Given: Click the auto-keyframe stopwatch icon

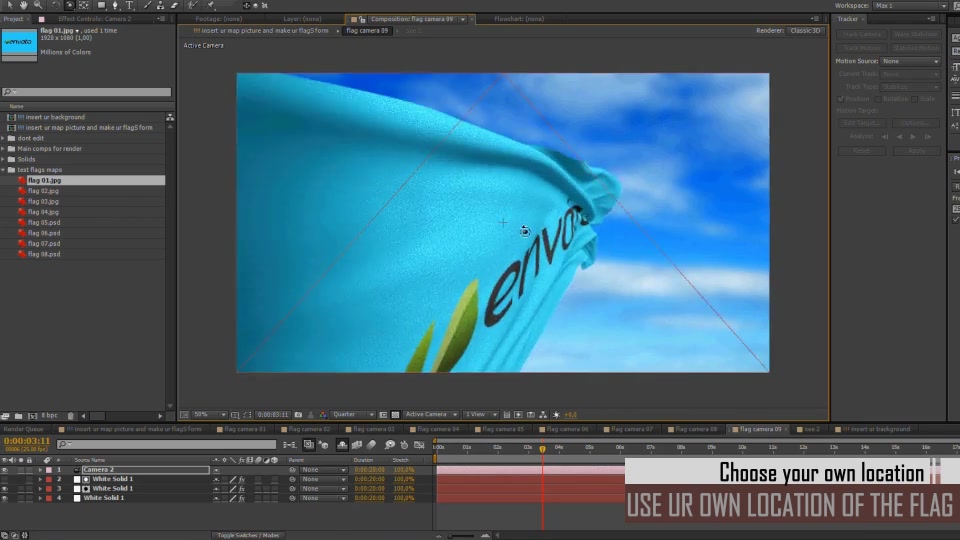Looking at the screenshot, I should coord(404,444).
